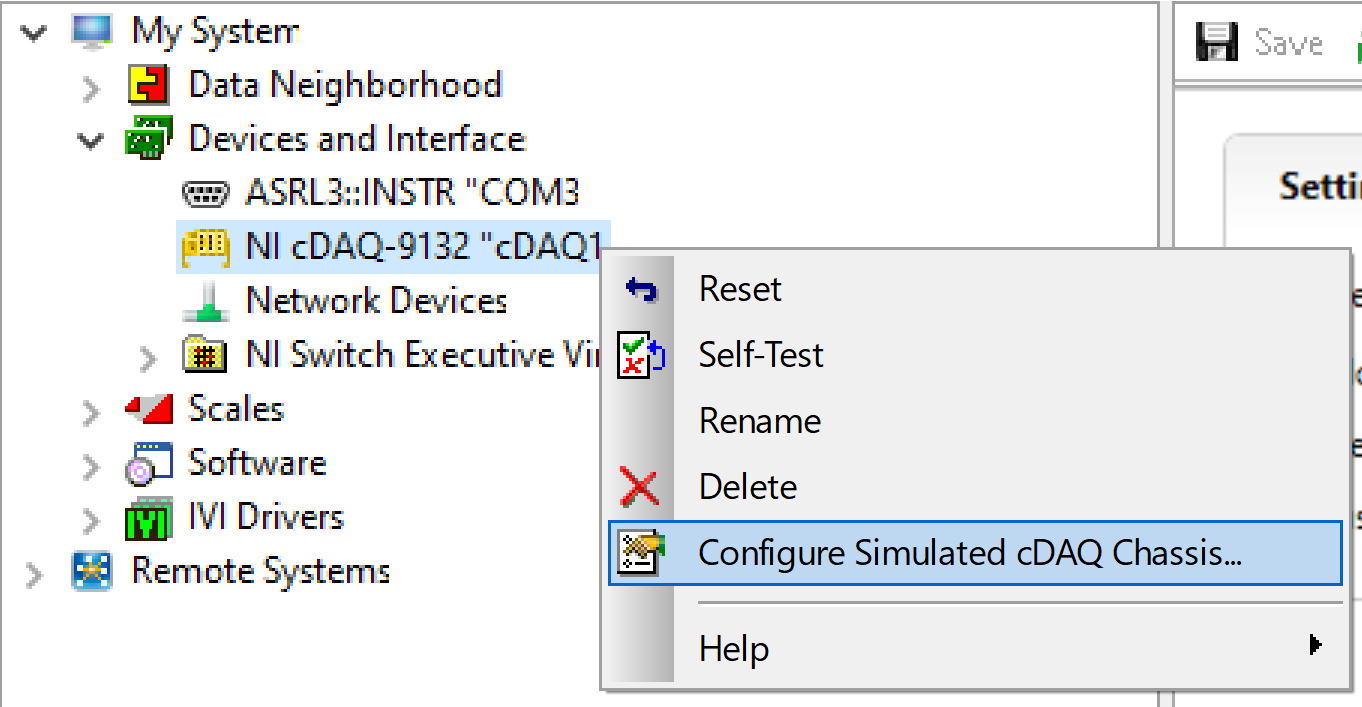Collapse the Devices and Interfaces node
The image size is (1362, 707).
tap(91, 141)
